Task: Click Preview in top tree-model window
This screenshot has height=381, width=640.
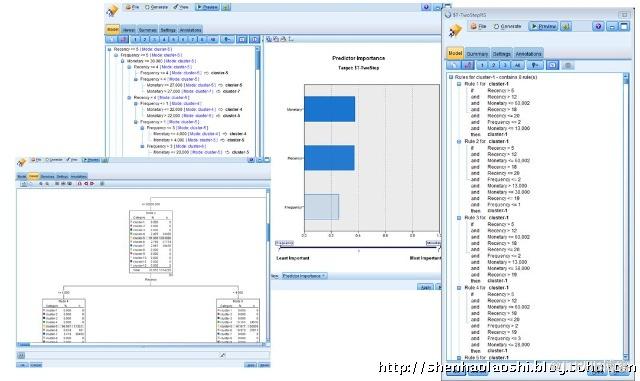Action: click(x=207, y=7)
